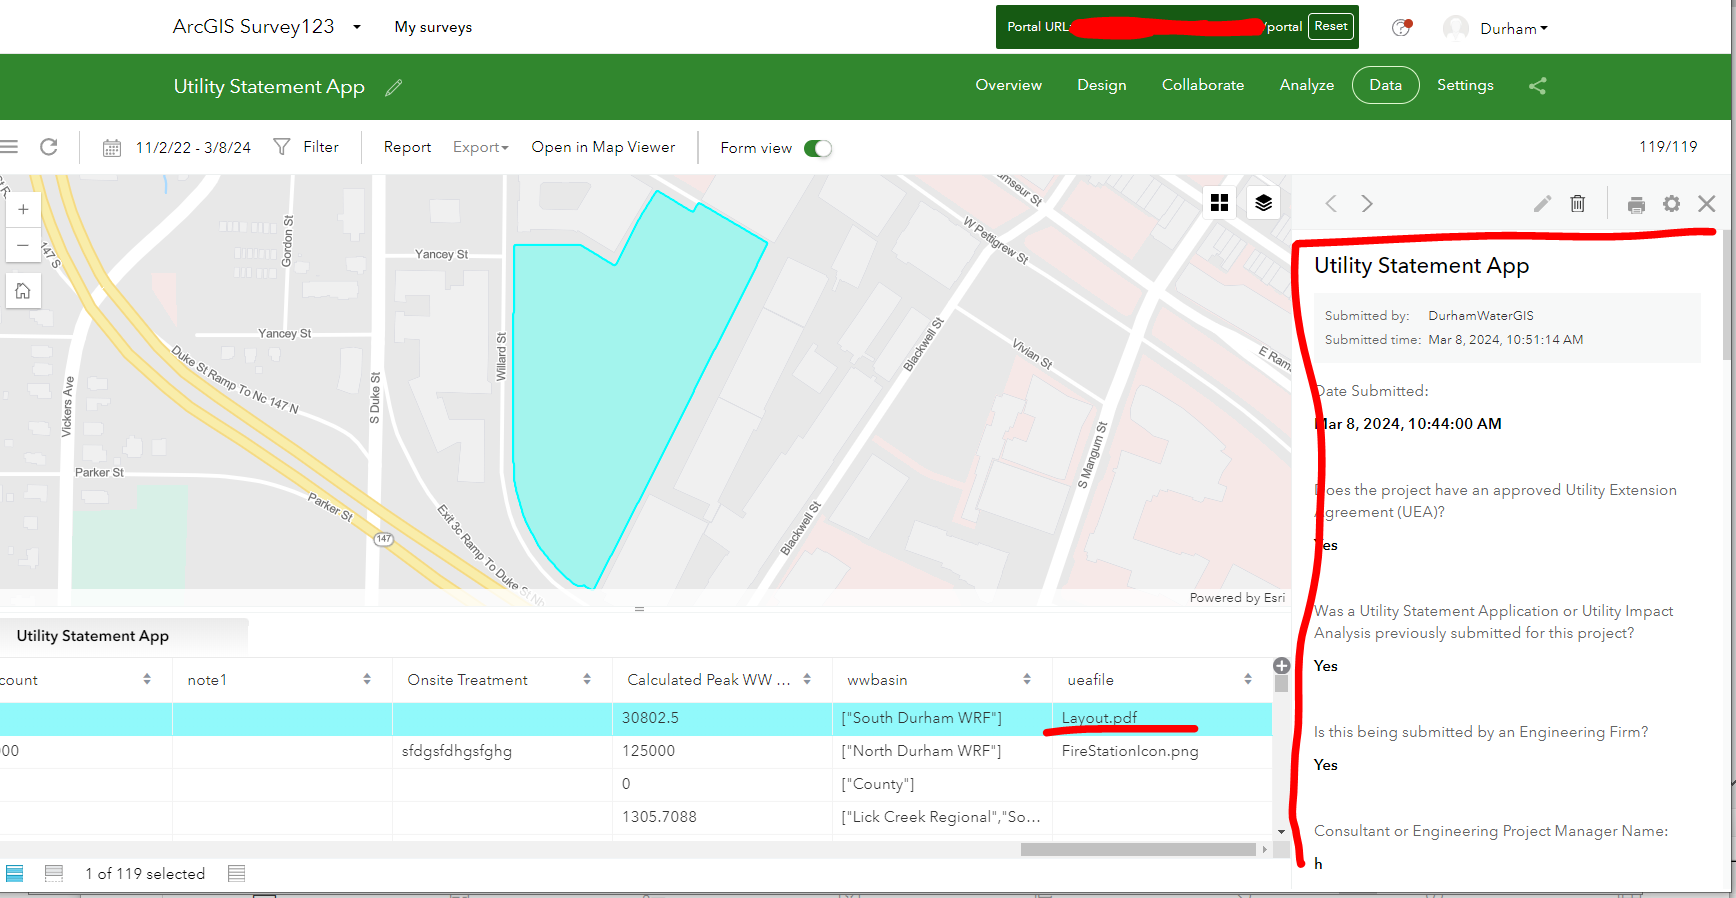Viewport: 1736px width, 898px height.
Task: Open the basemap gallery grid icon
Action: click(1219, 203)
